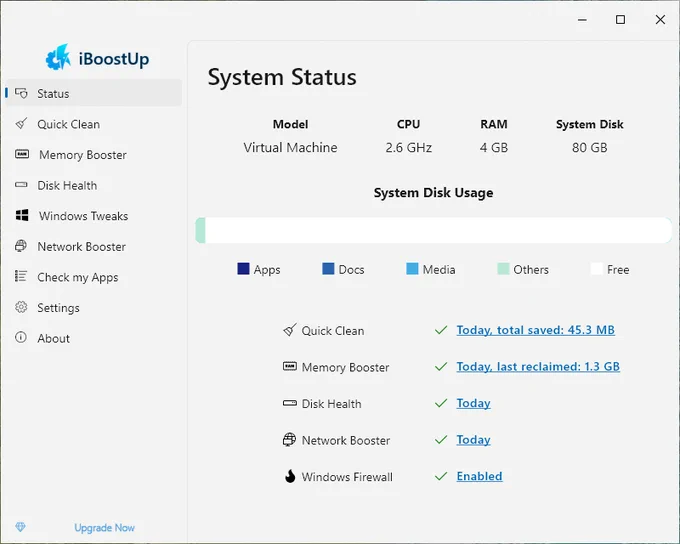Click the Memory Booster RAM icon in sidebar
Image resolution: width=680 pixels, height=544 pixels.
pos(22,154)
